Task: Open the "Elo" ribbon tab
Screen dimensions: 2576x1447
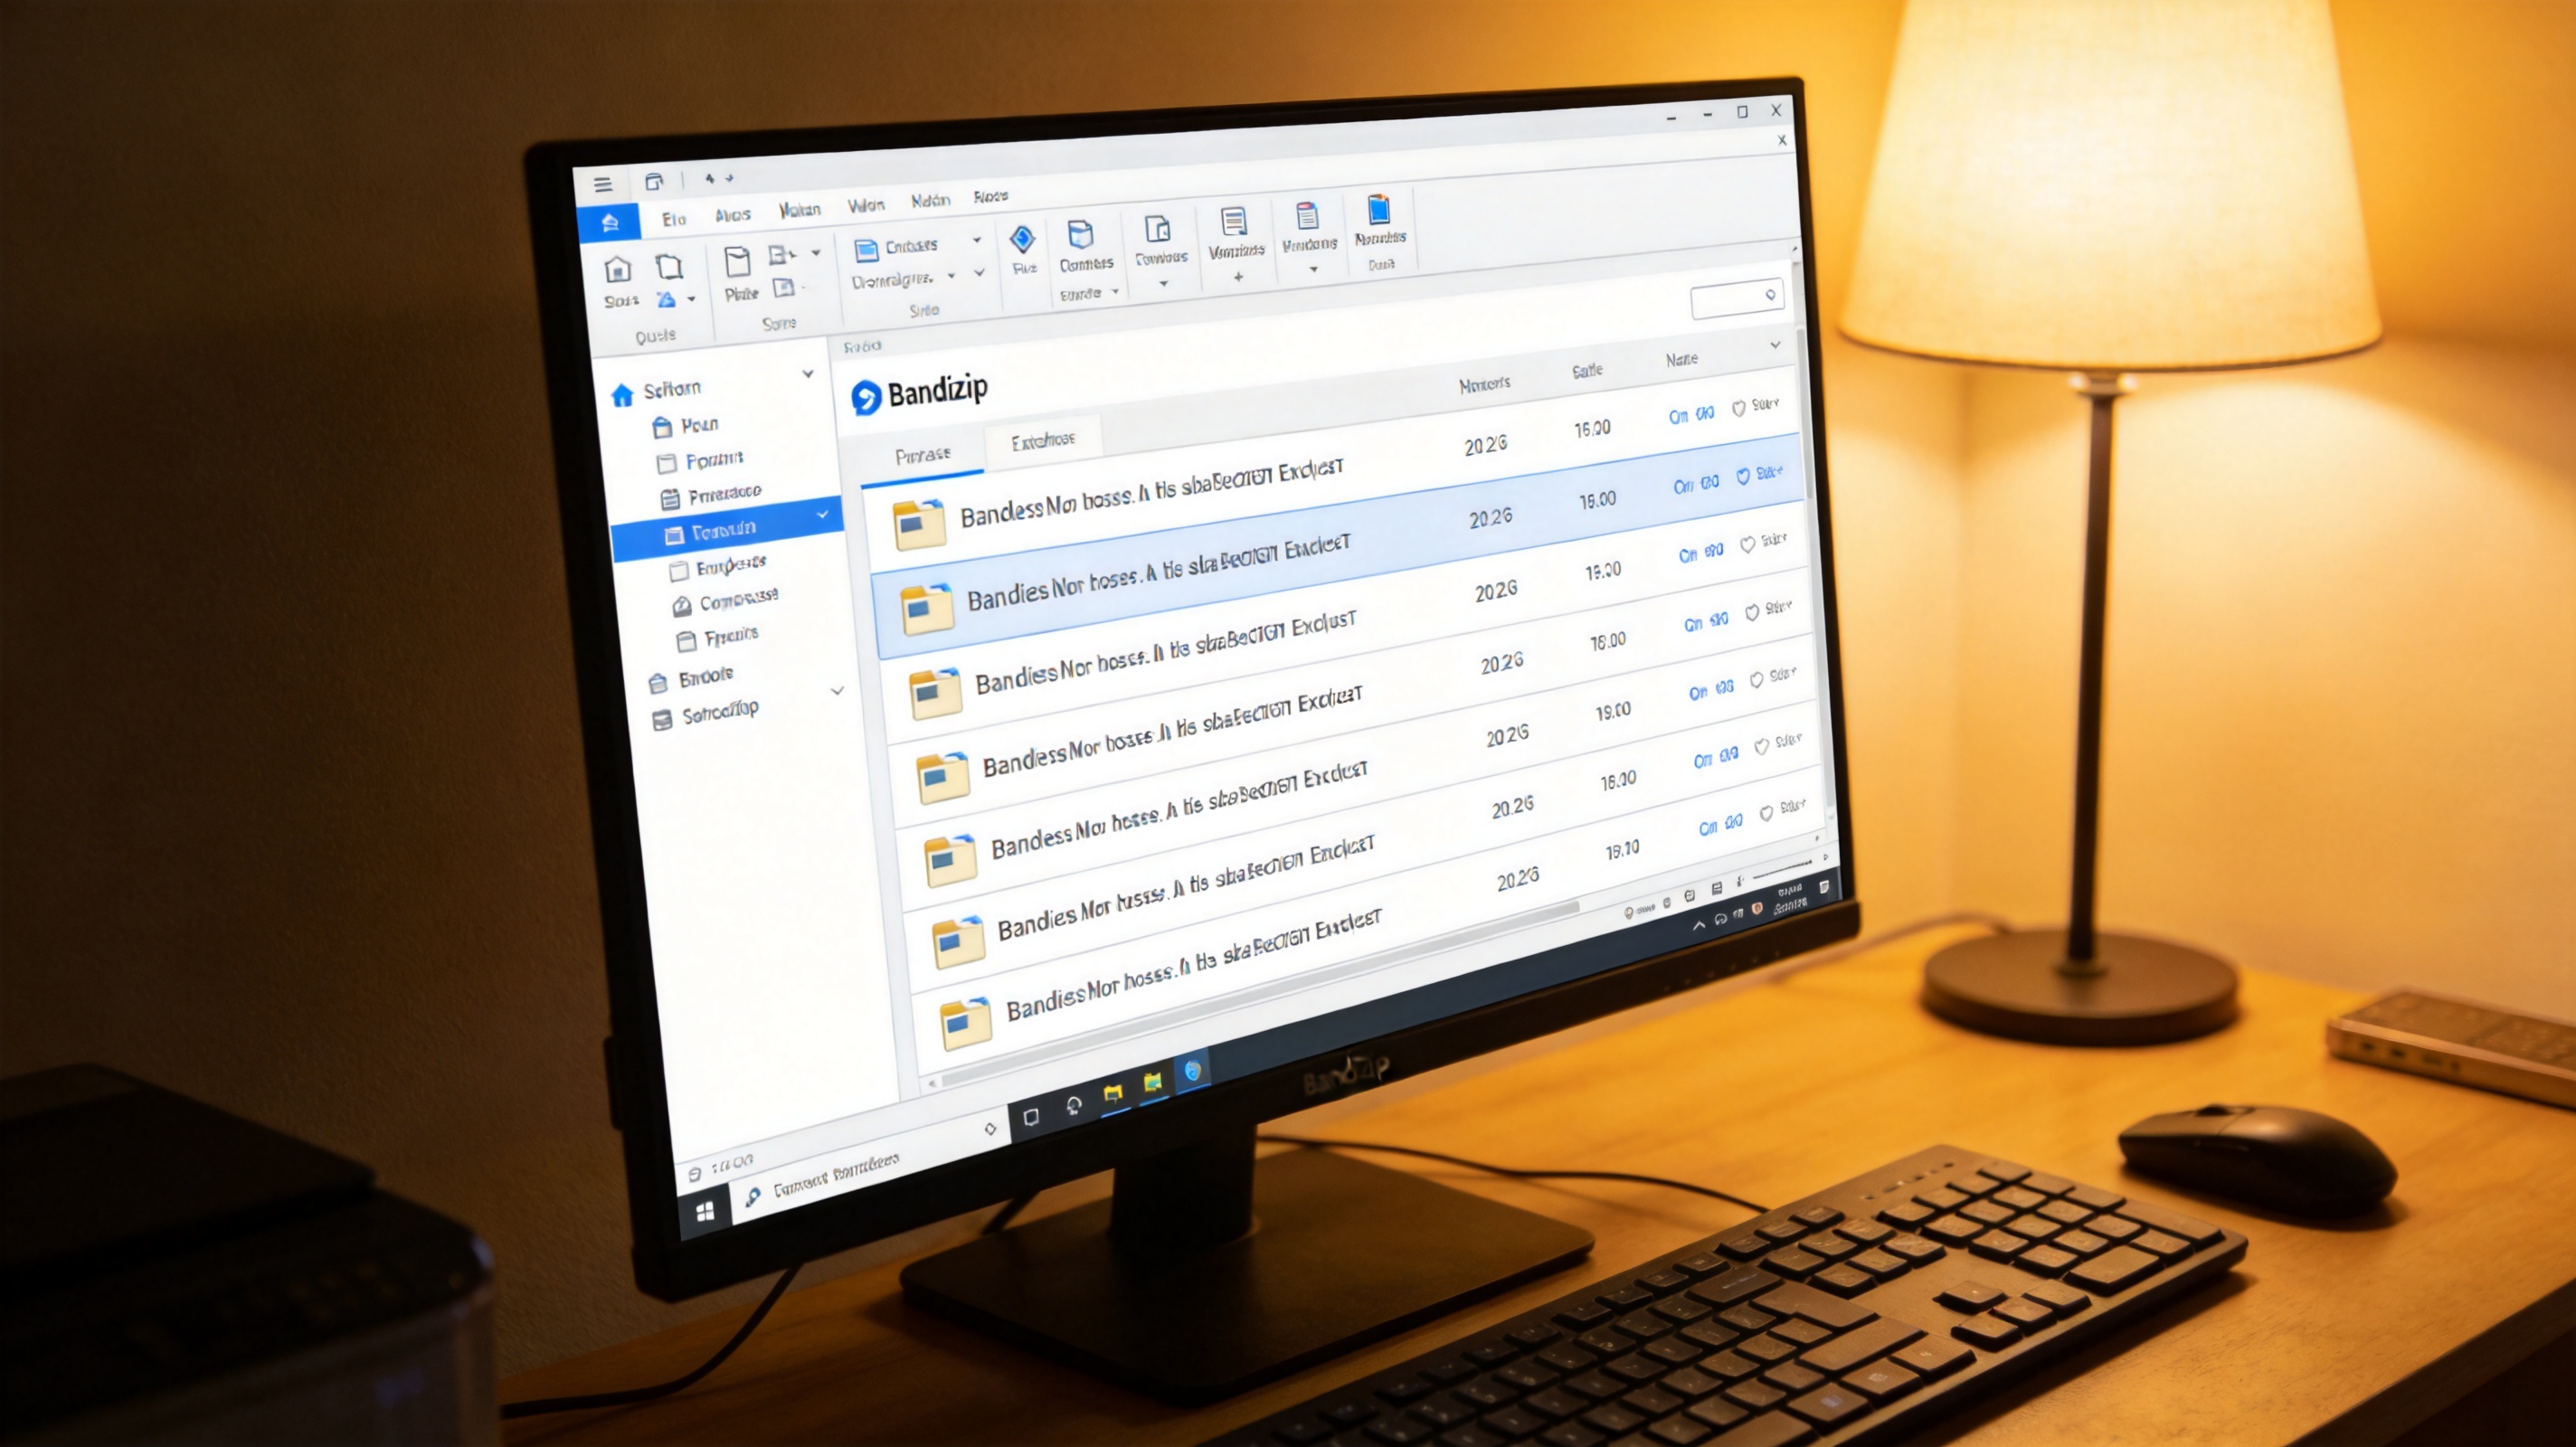Action: coord(674,219)
